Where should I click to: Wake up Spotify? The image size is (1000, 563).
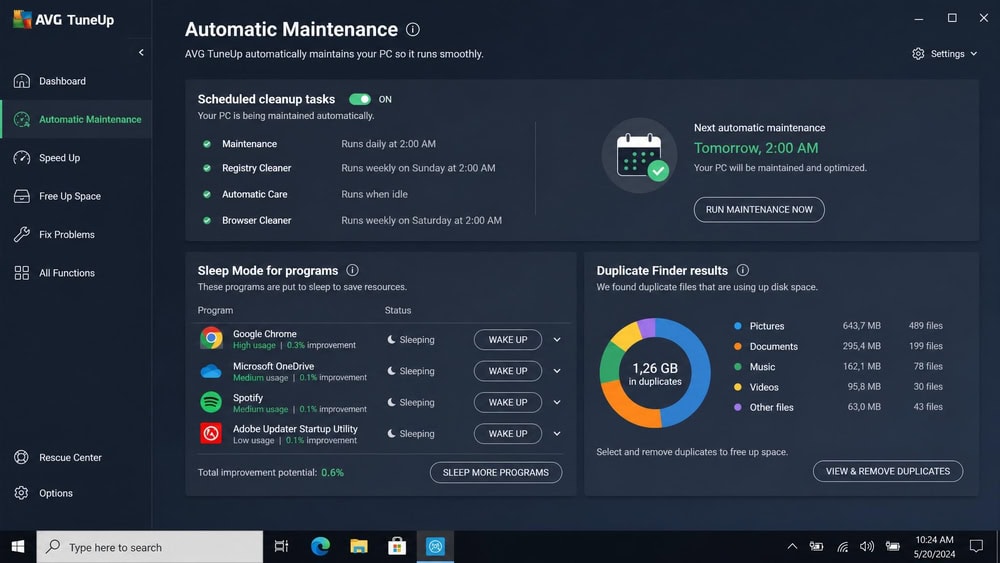point(508,402)
